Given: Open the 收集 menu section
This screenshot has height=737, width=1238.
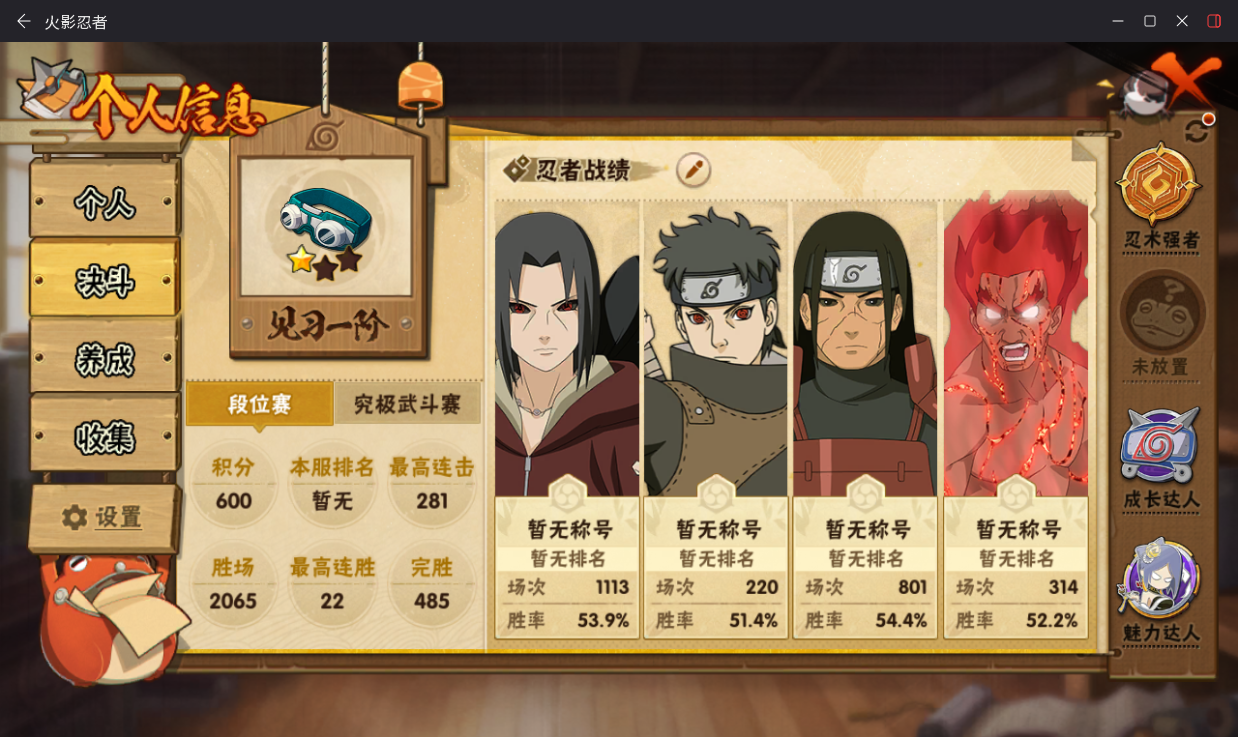Looking at the screenshot, I should pyautogui.click(x=105, y=437).
